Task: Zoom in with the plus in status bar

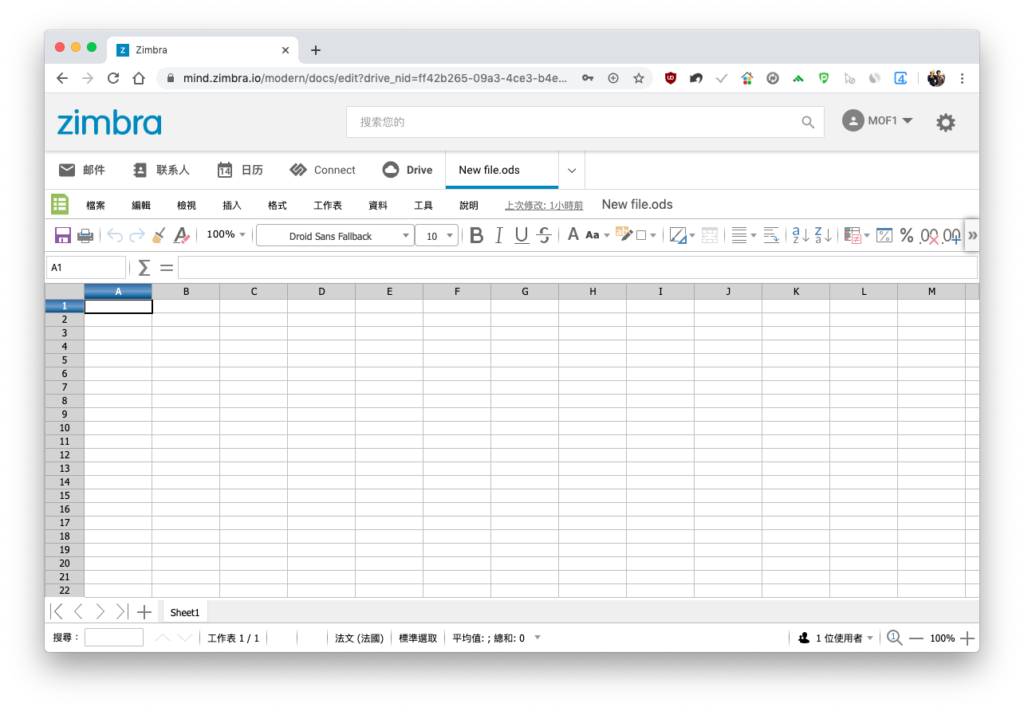Action: tap(968, 638)
